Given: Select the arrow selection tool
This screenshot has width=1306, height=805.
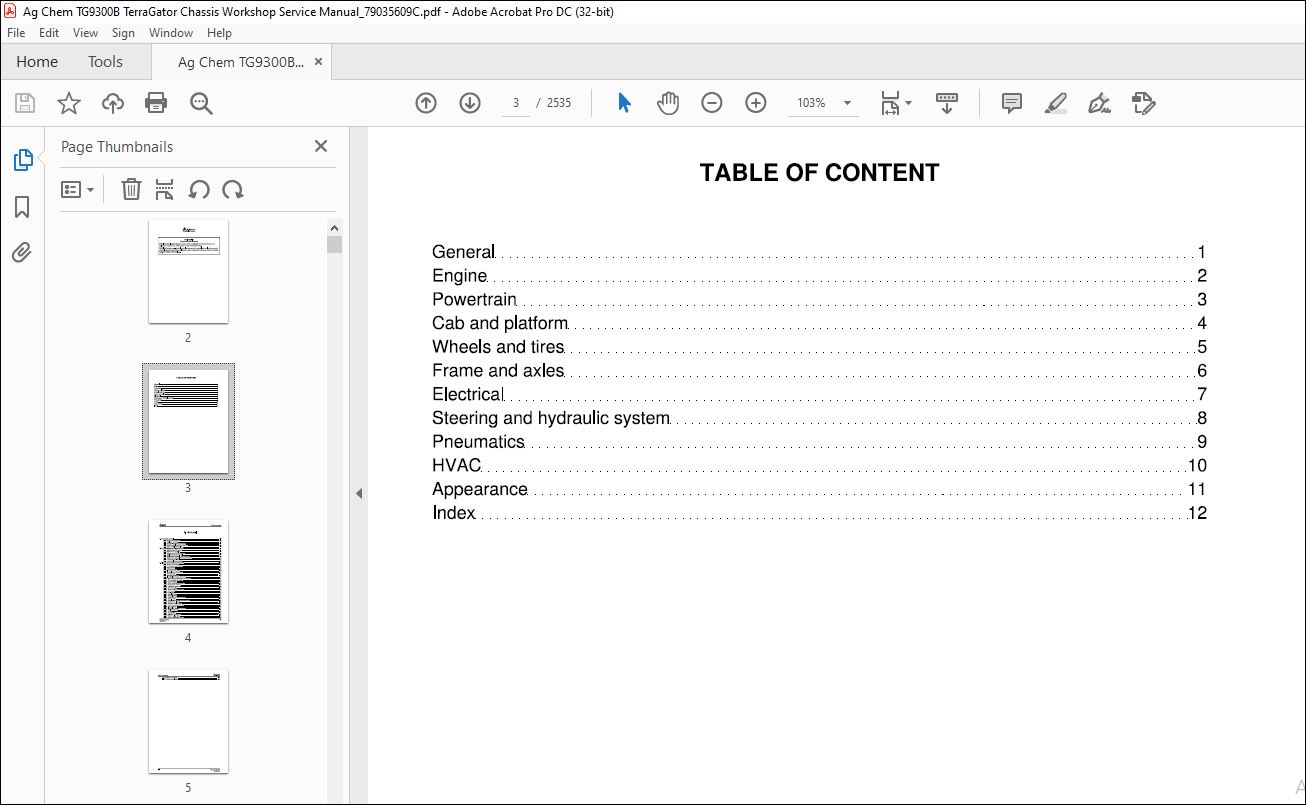Looking at the screenshot, I should [x=624, y=103].
